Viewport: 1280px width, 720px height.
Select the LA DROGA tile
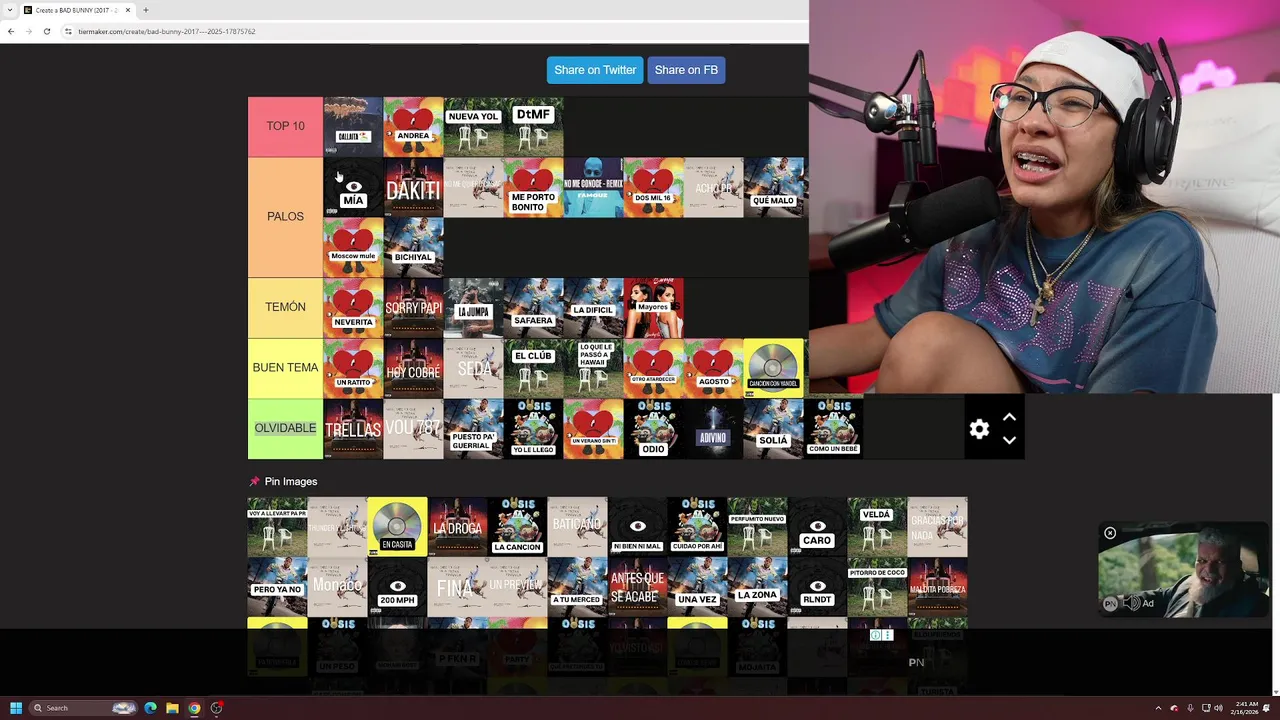point(457,526)
